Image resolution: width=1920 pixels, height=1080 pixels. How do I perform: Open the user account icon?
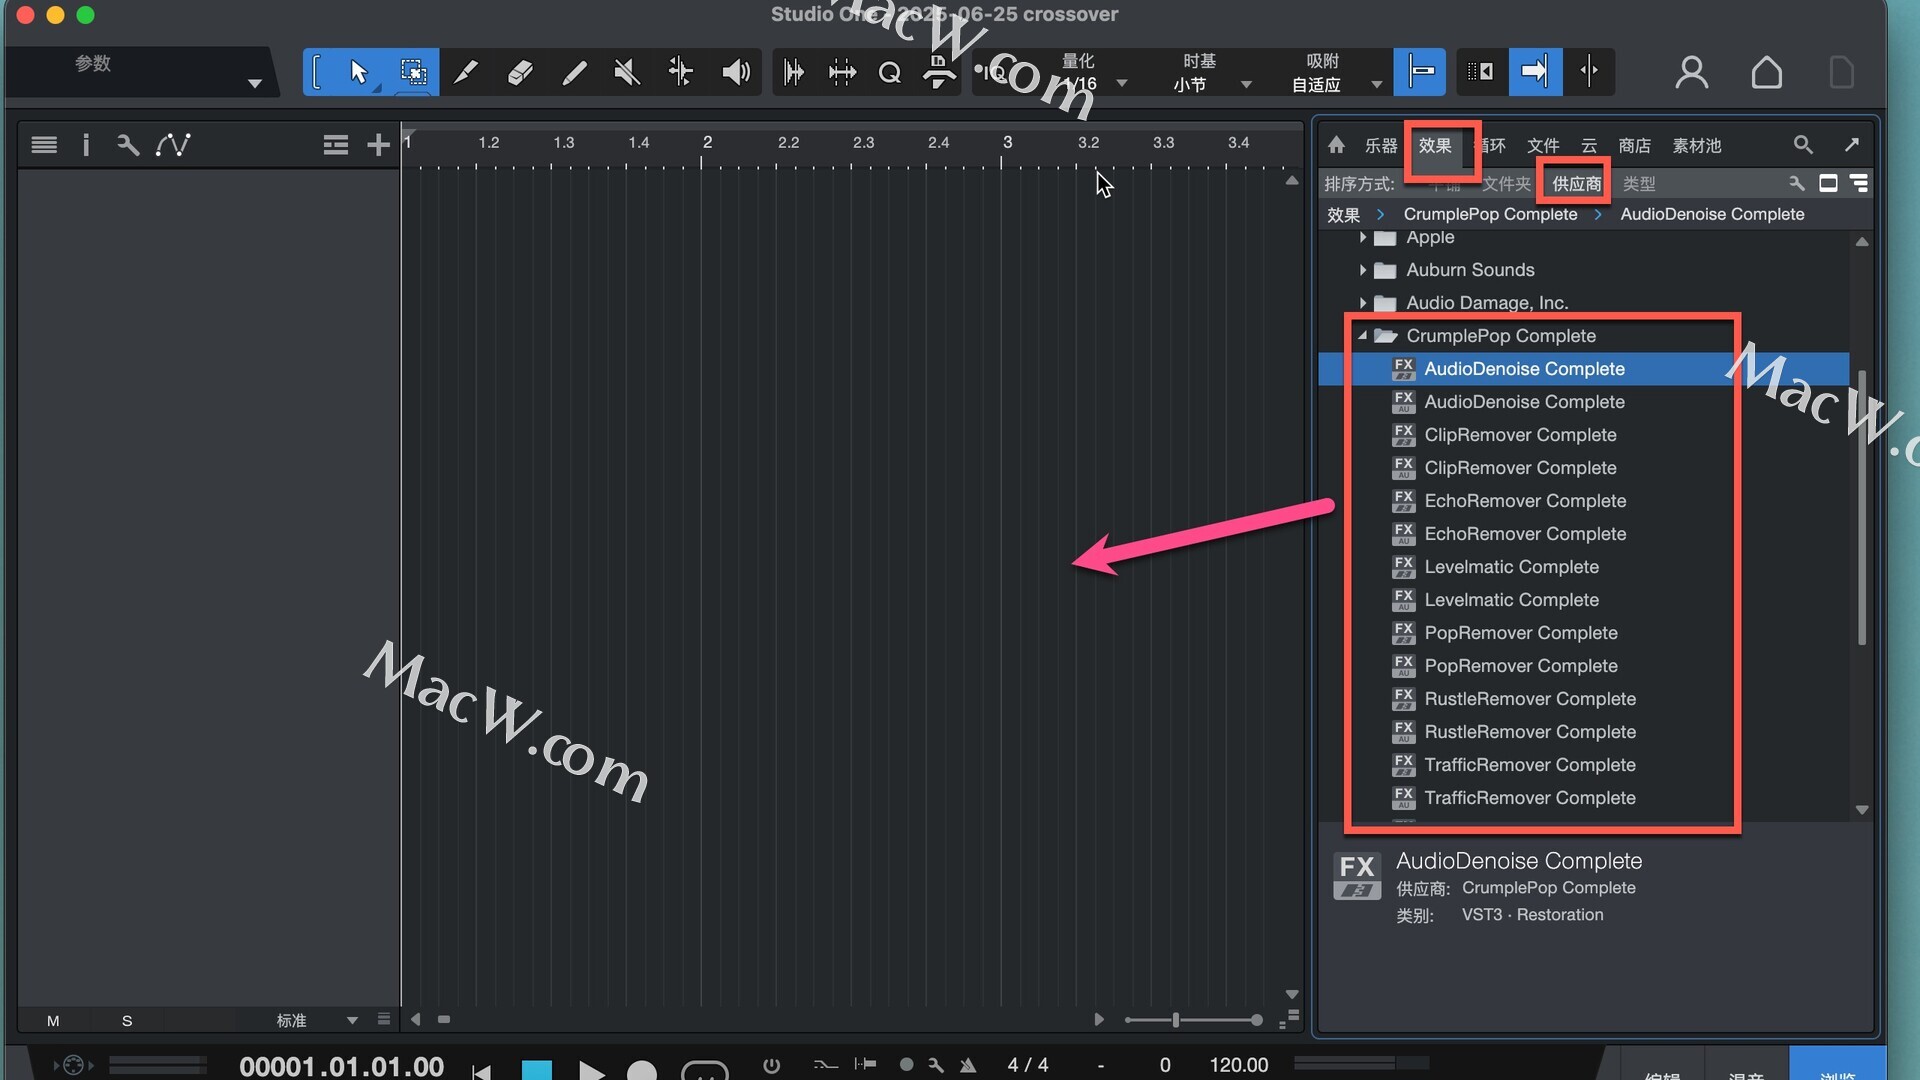pyautogui.click(x=1692, y=72)
